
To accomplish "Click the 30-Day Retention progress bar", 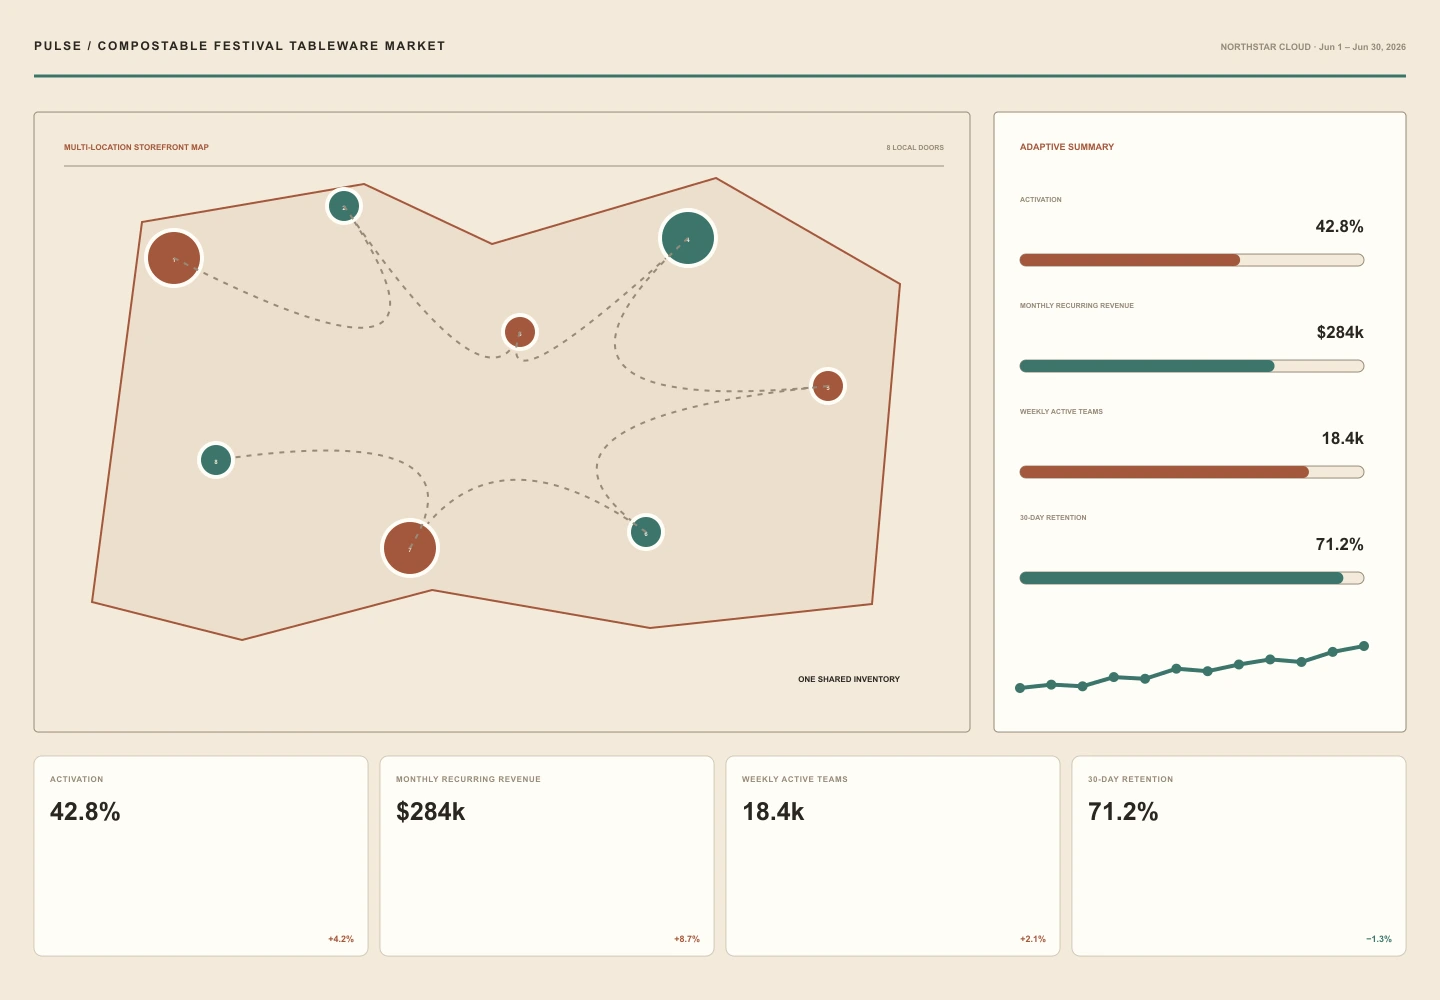I will point(1192,578).
